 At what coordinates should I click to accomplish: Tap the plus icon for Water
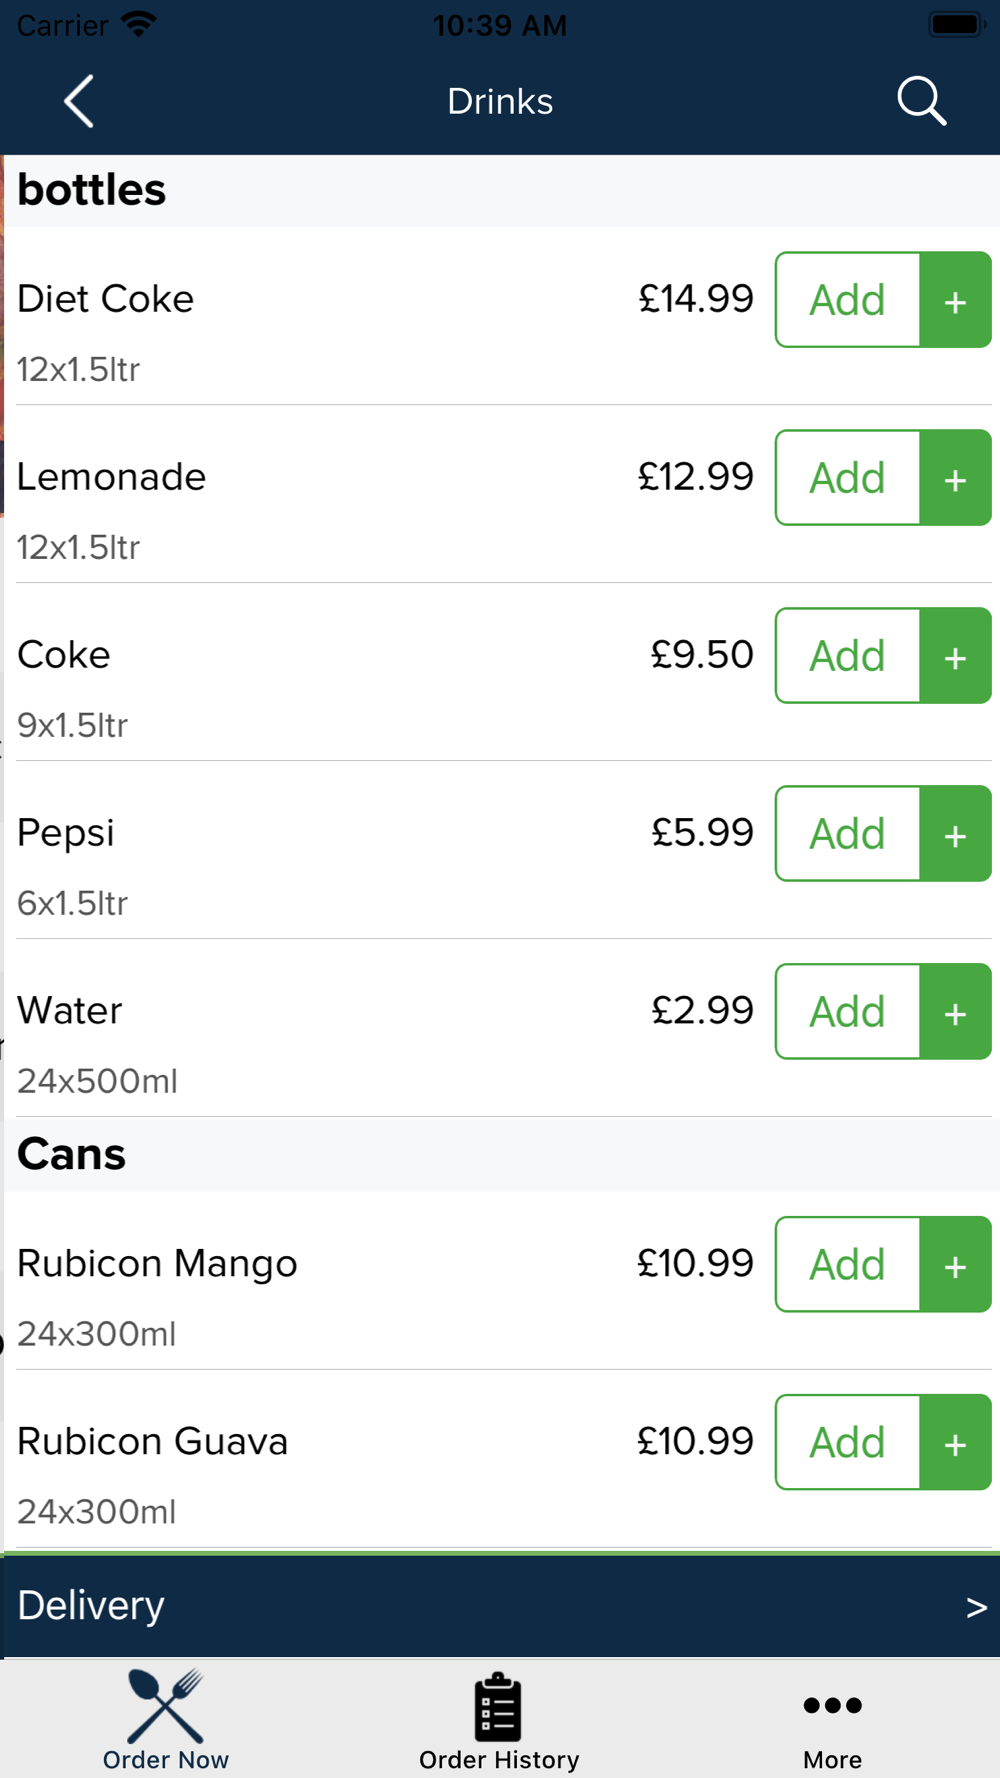(955, 1012)
